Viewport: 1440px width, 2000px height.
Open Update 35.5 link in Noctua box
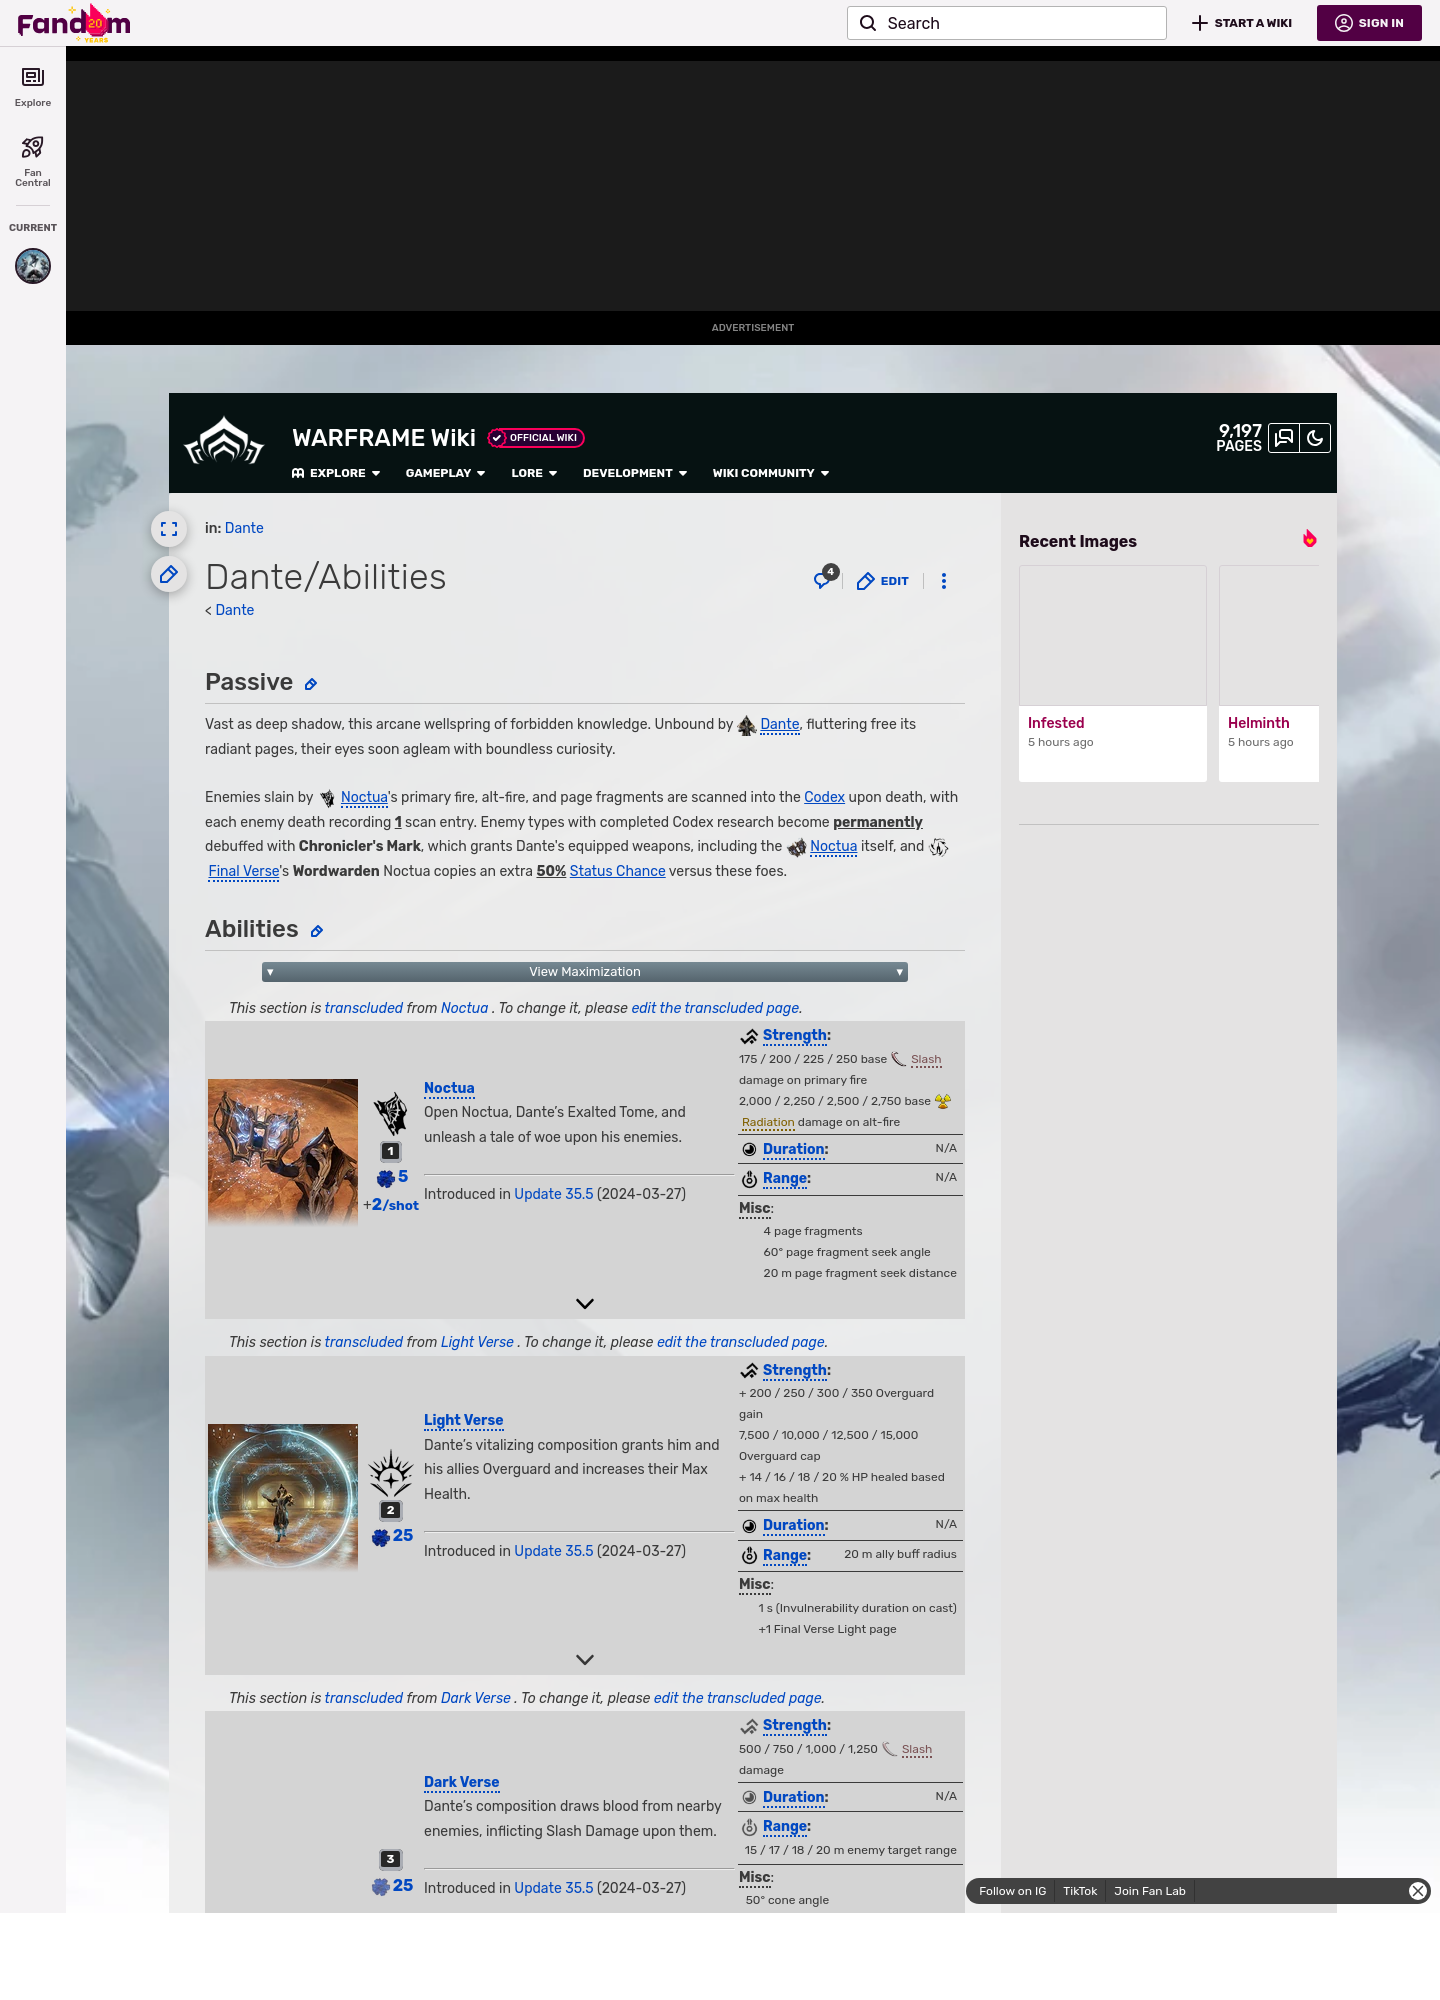click(x=554, y=1194)
